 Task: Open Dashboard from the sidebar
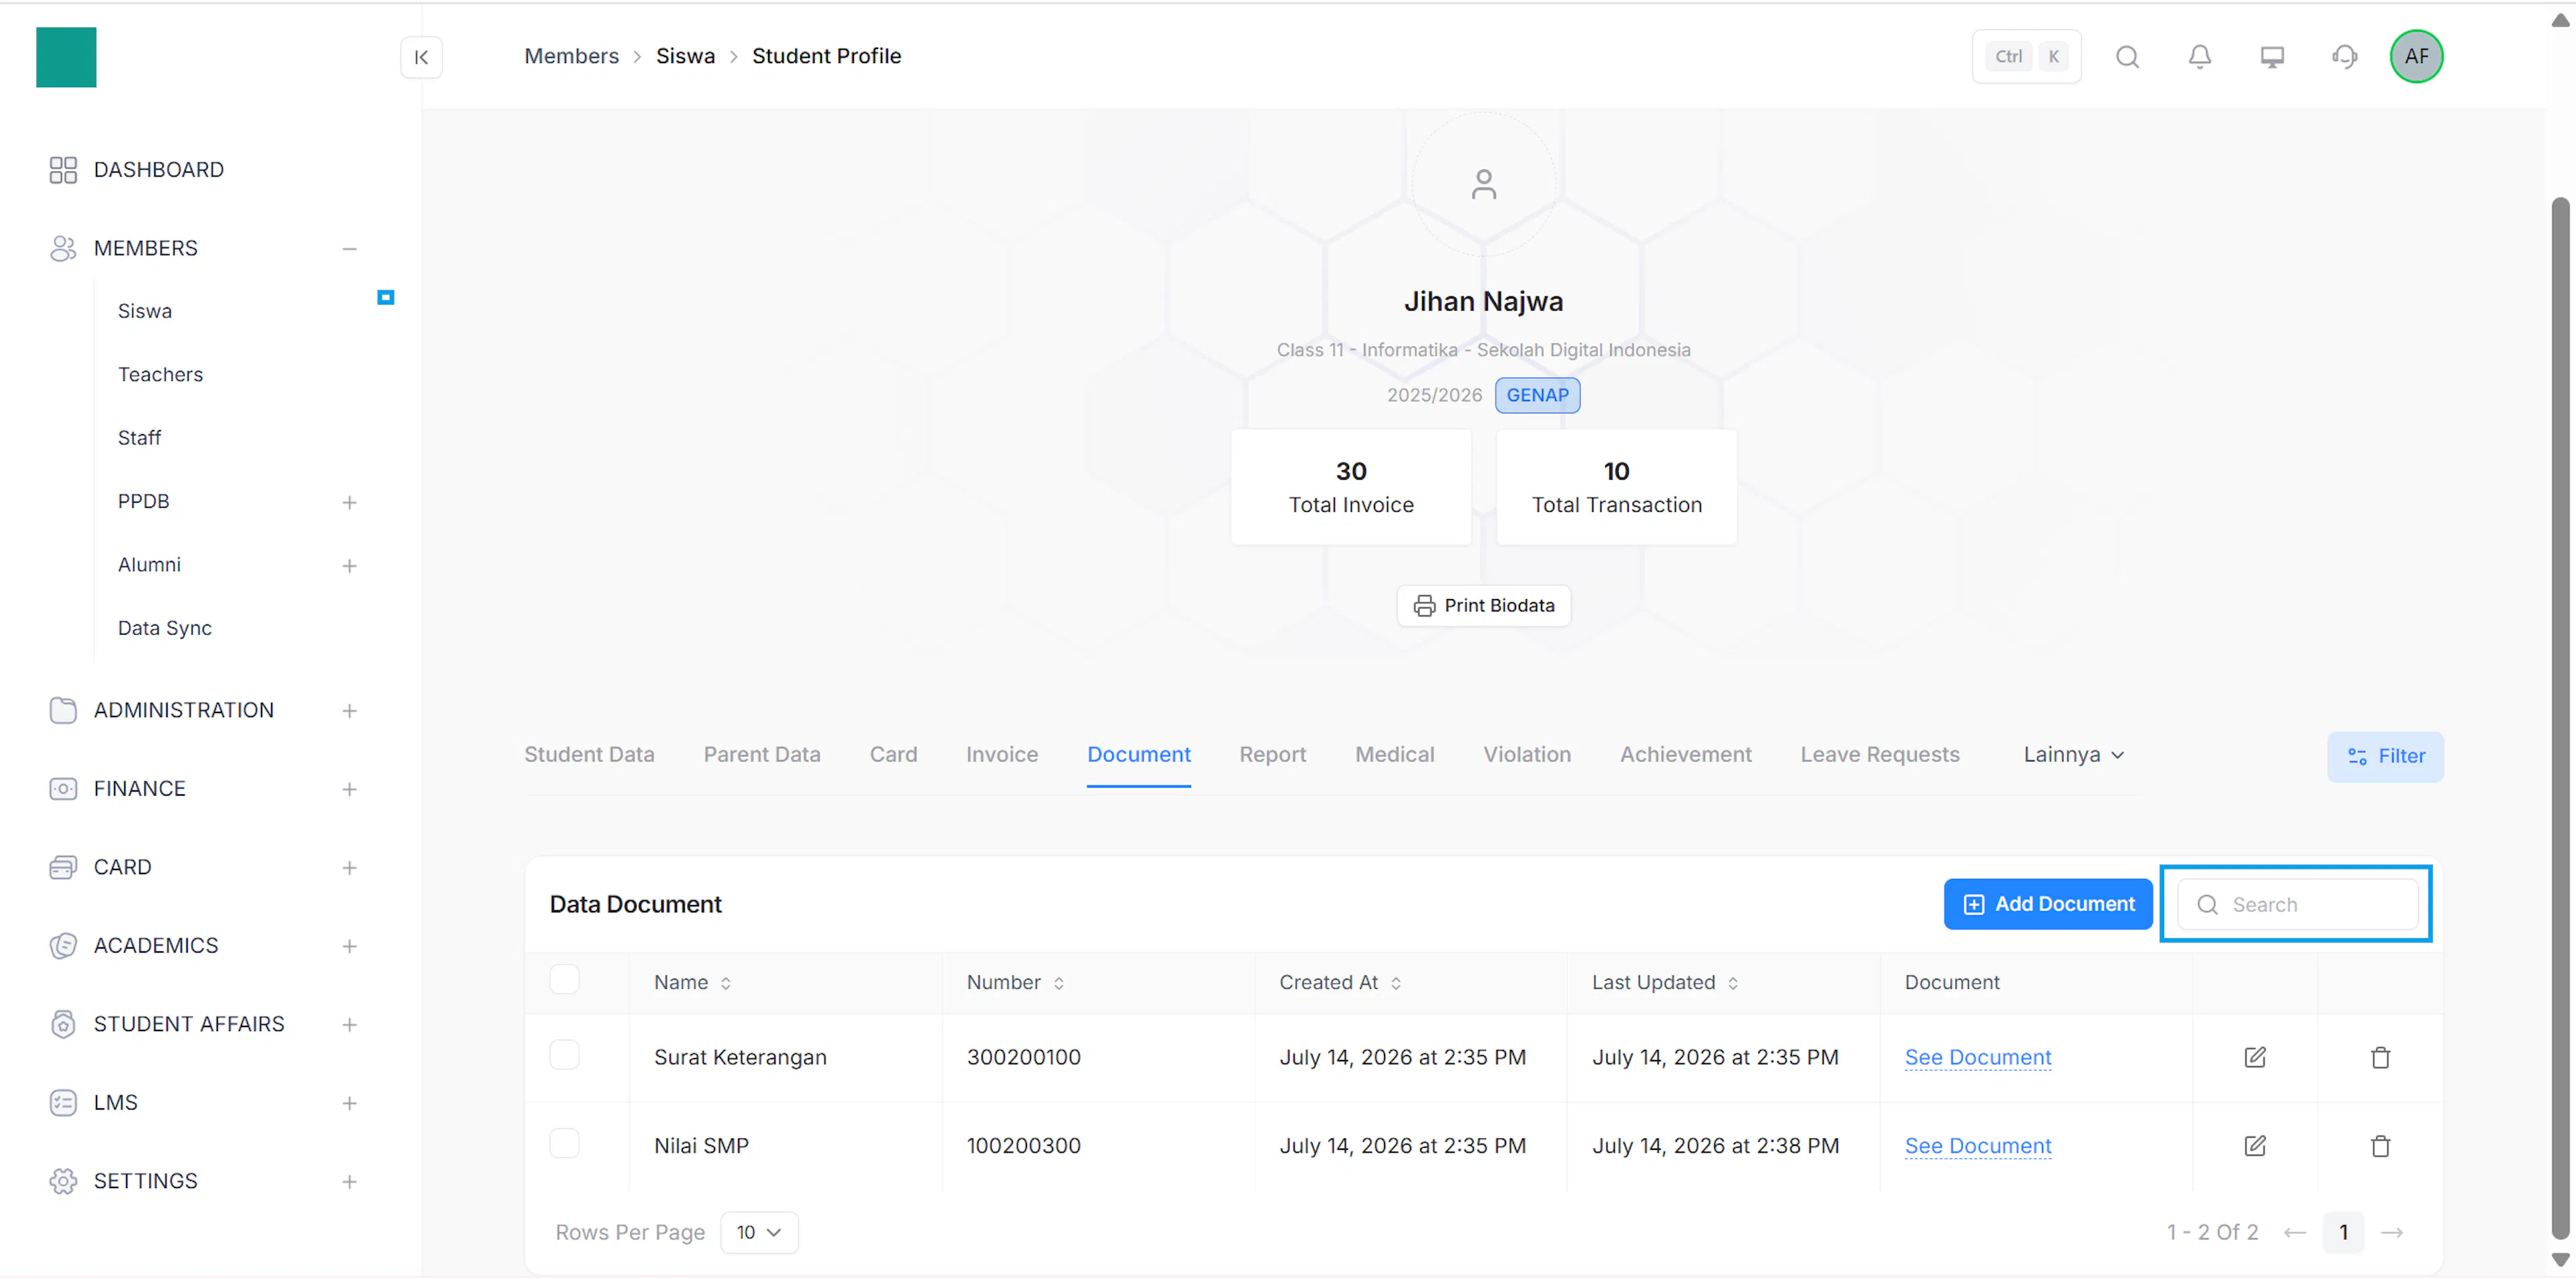[158, 170]
